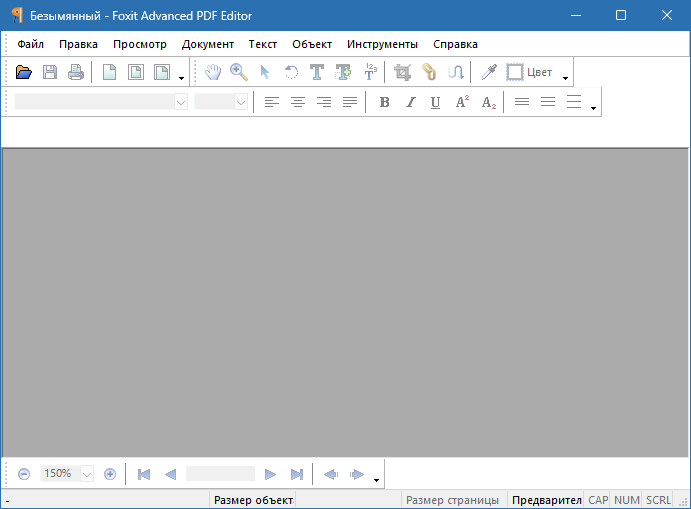Open the font name dropdown
Screen dimensions: 691x509
coord(181,102)
